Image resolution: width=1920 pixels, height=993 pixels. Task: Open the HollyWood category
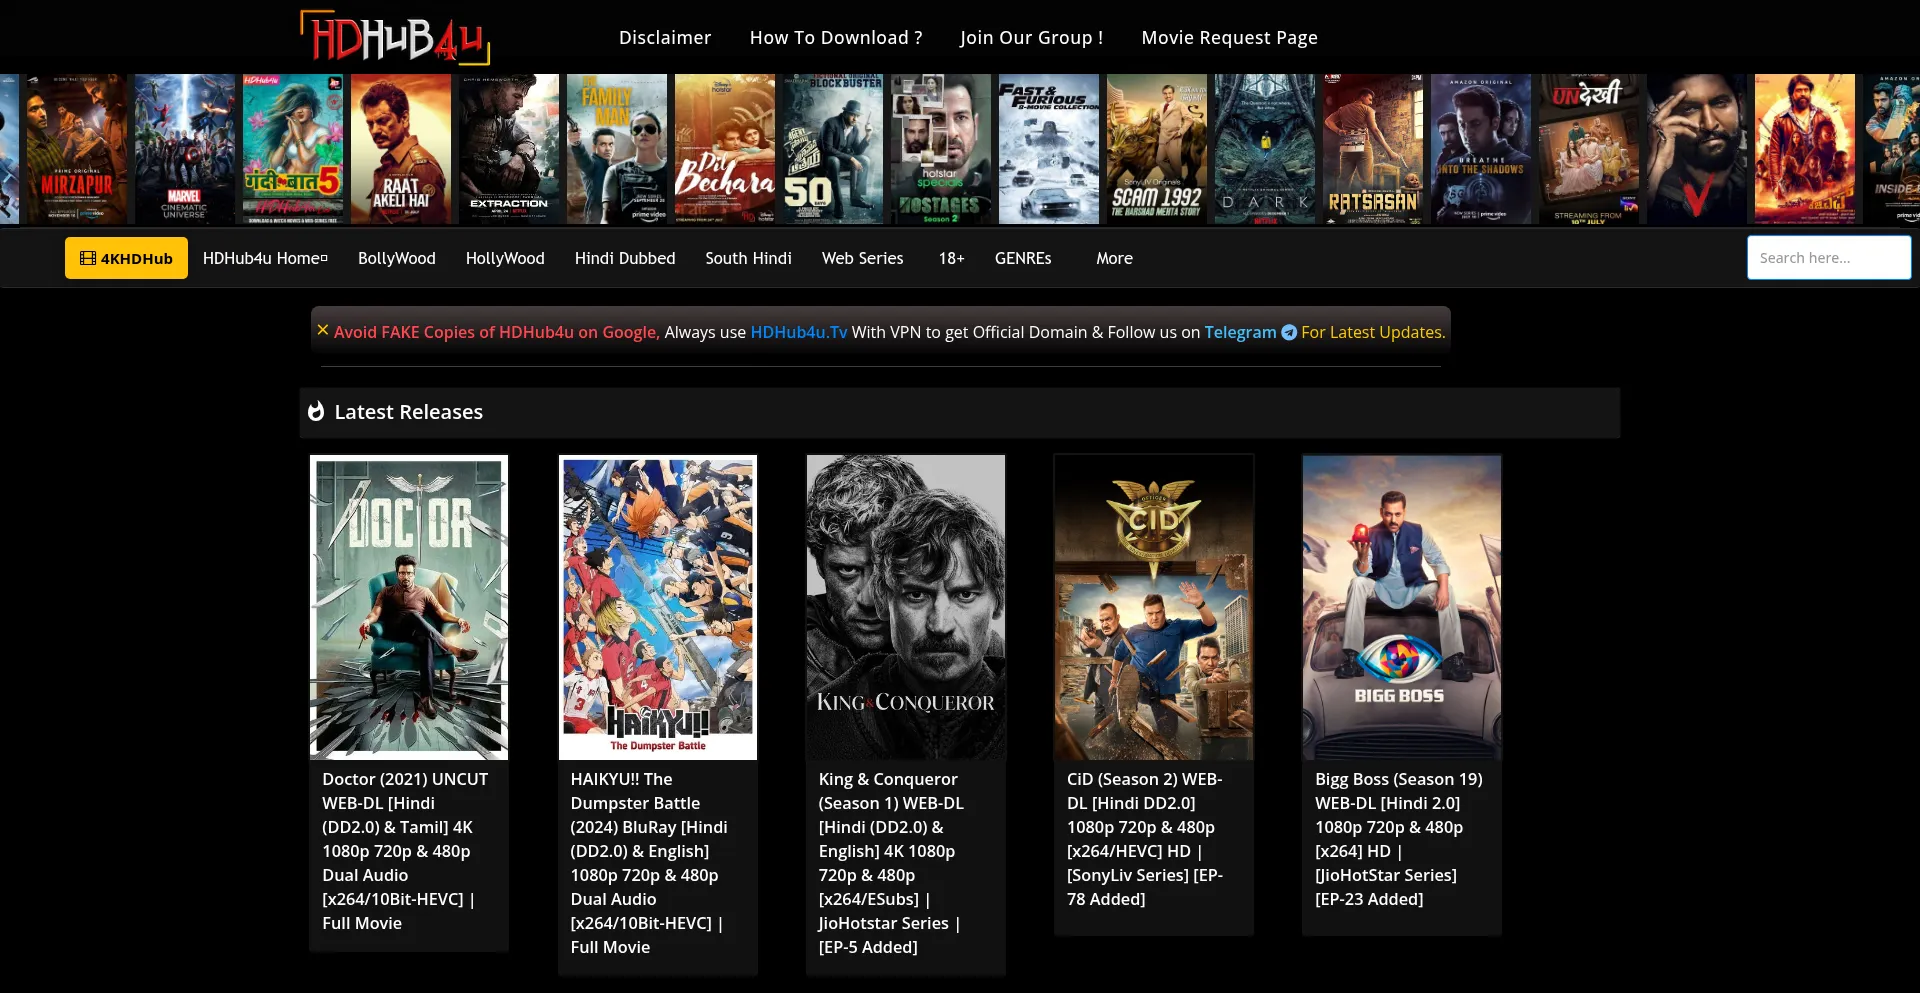click(505, 258)
